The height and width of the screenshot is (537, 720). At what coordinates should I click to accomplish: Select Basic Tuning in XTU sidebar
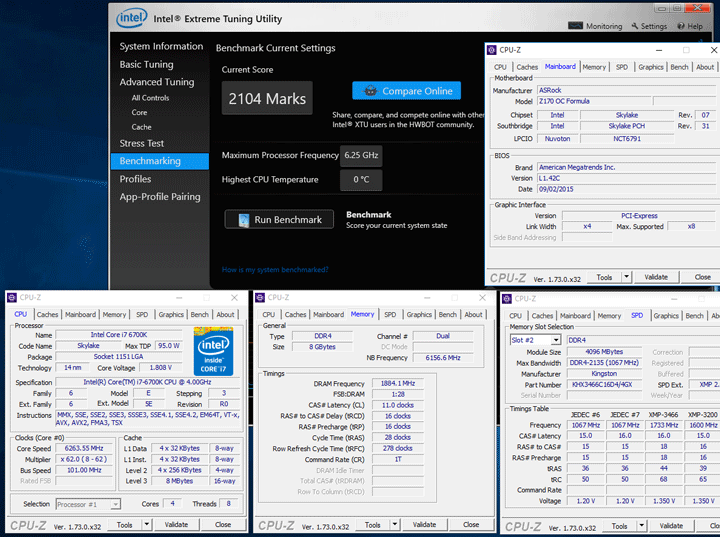[x=146, y=64]
